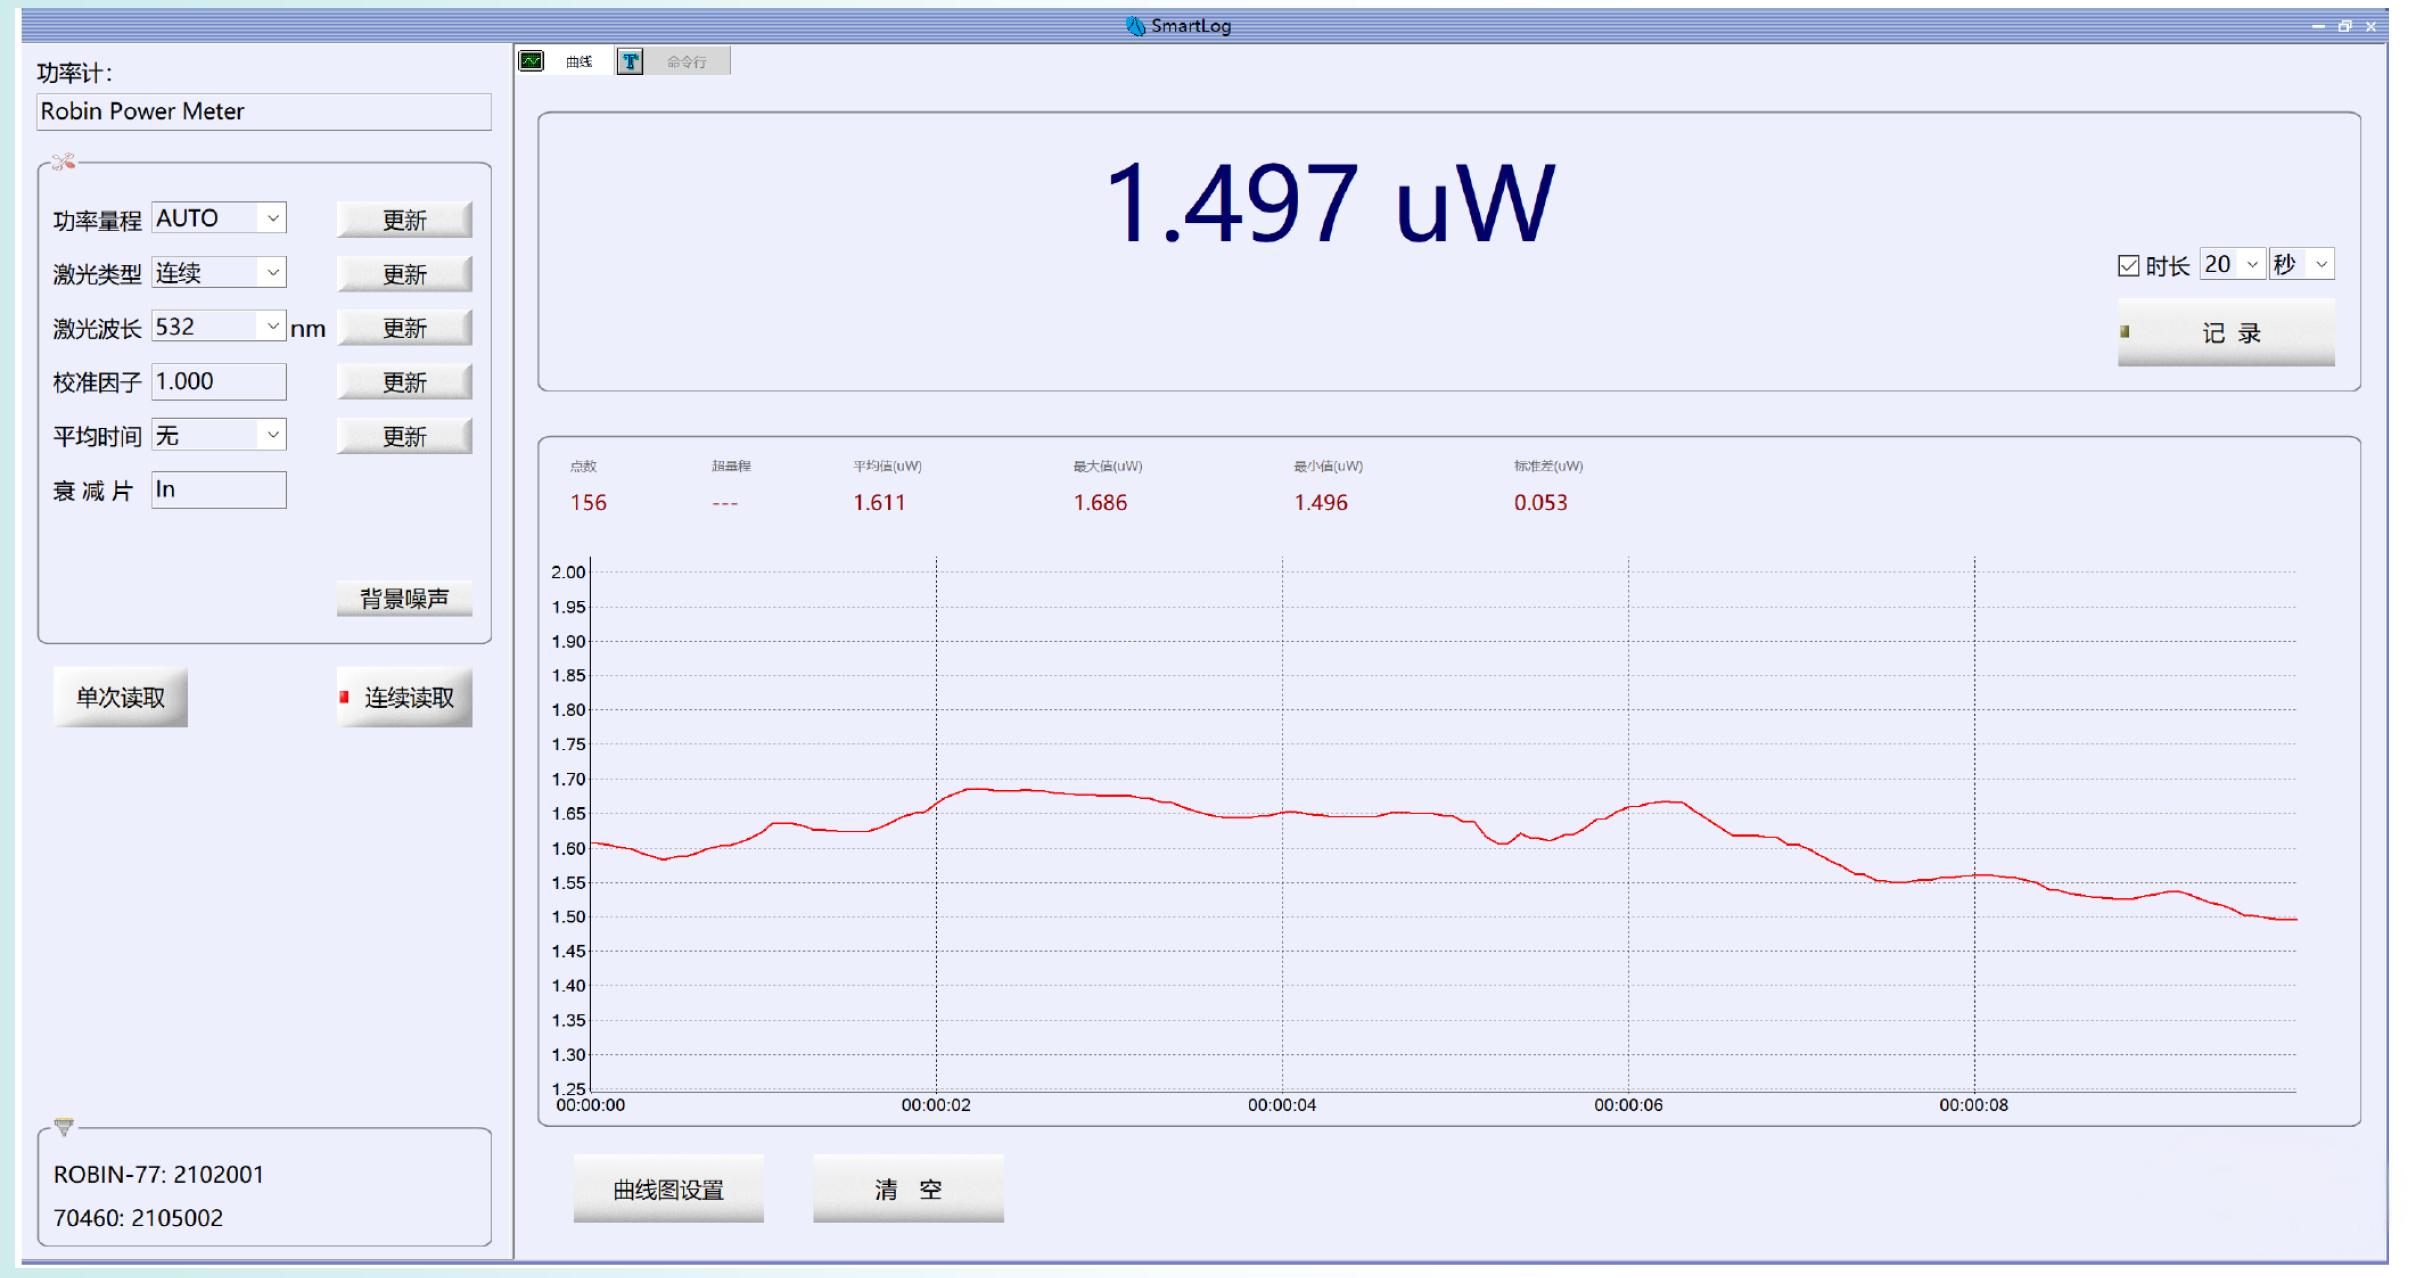Close the SmartLog window
The height and width of the screenshot is (1278, 2412).
tap(2371, 27)
